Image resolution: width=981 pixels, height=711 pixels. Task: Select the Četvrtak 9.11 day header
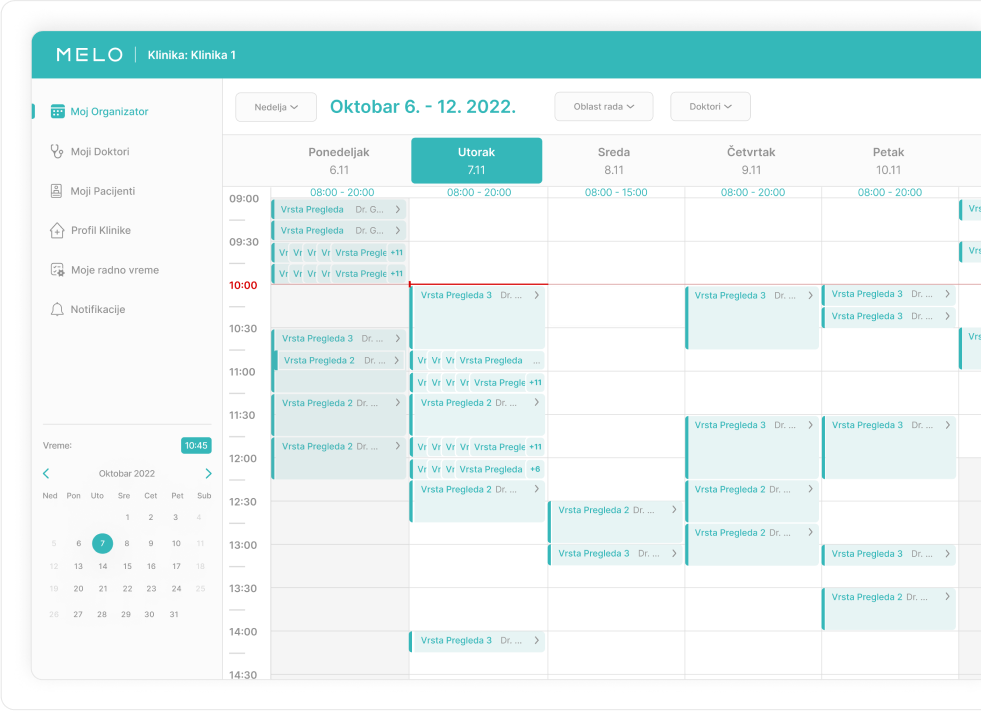751,161
